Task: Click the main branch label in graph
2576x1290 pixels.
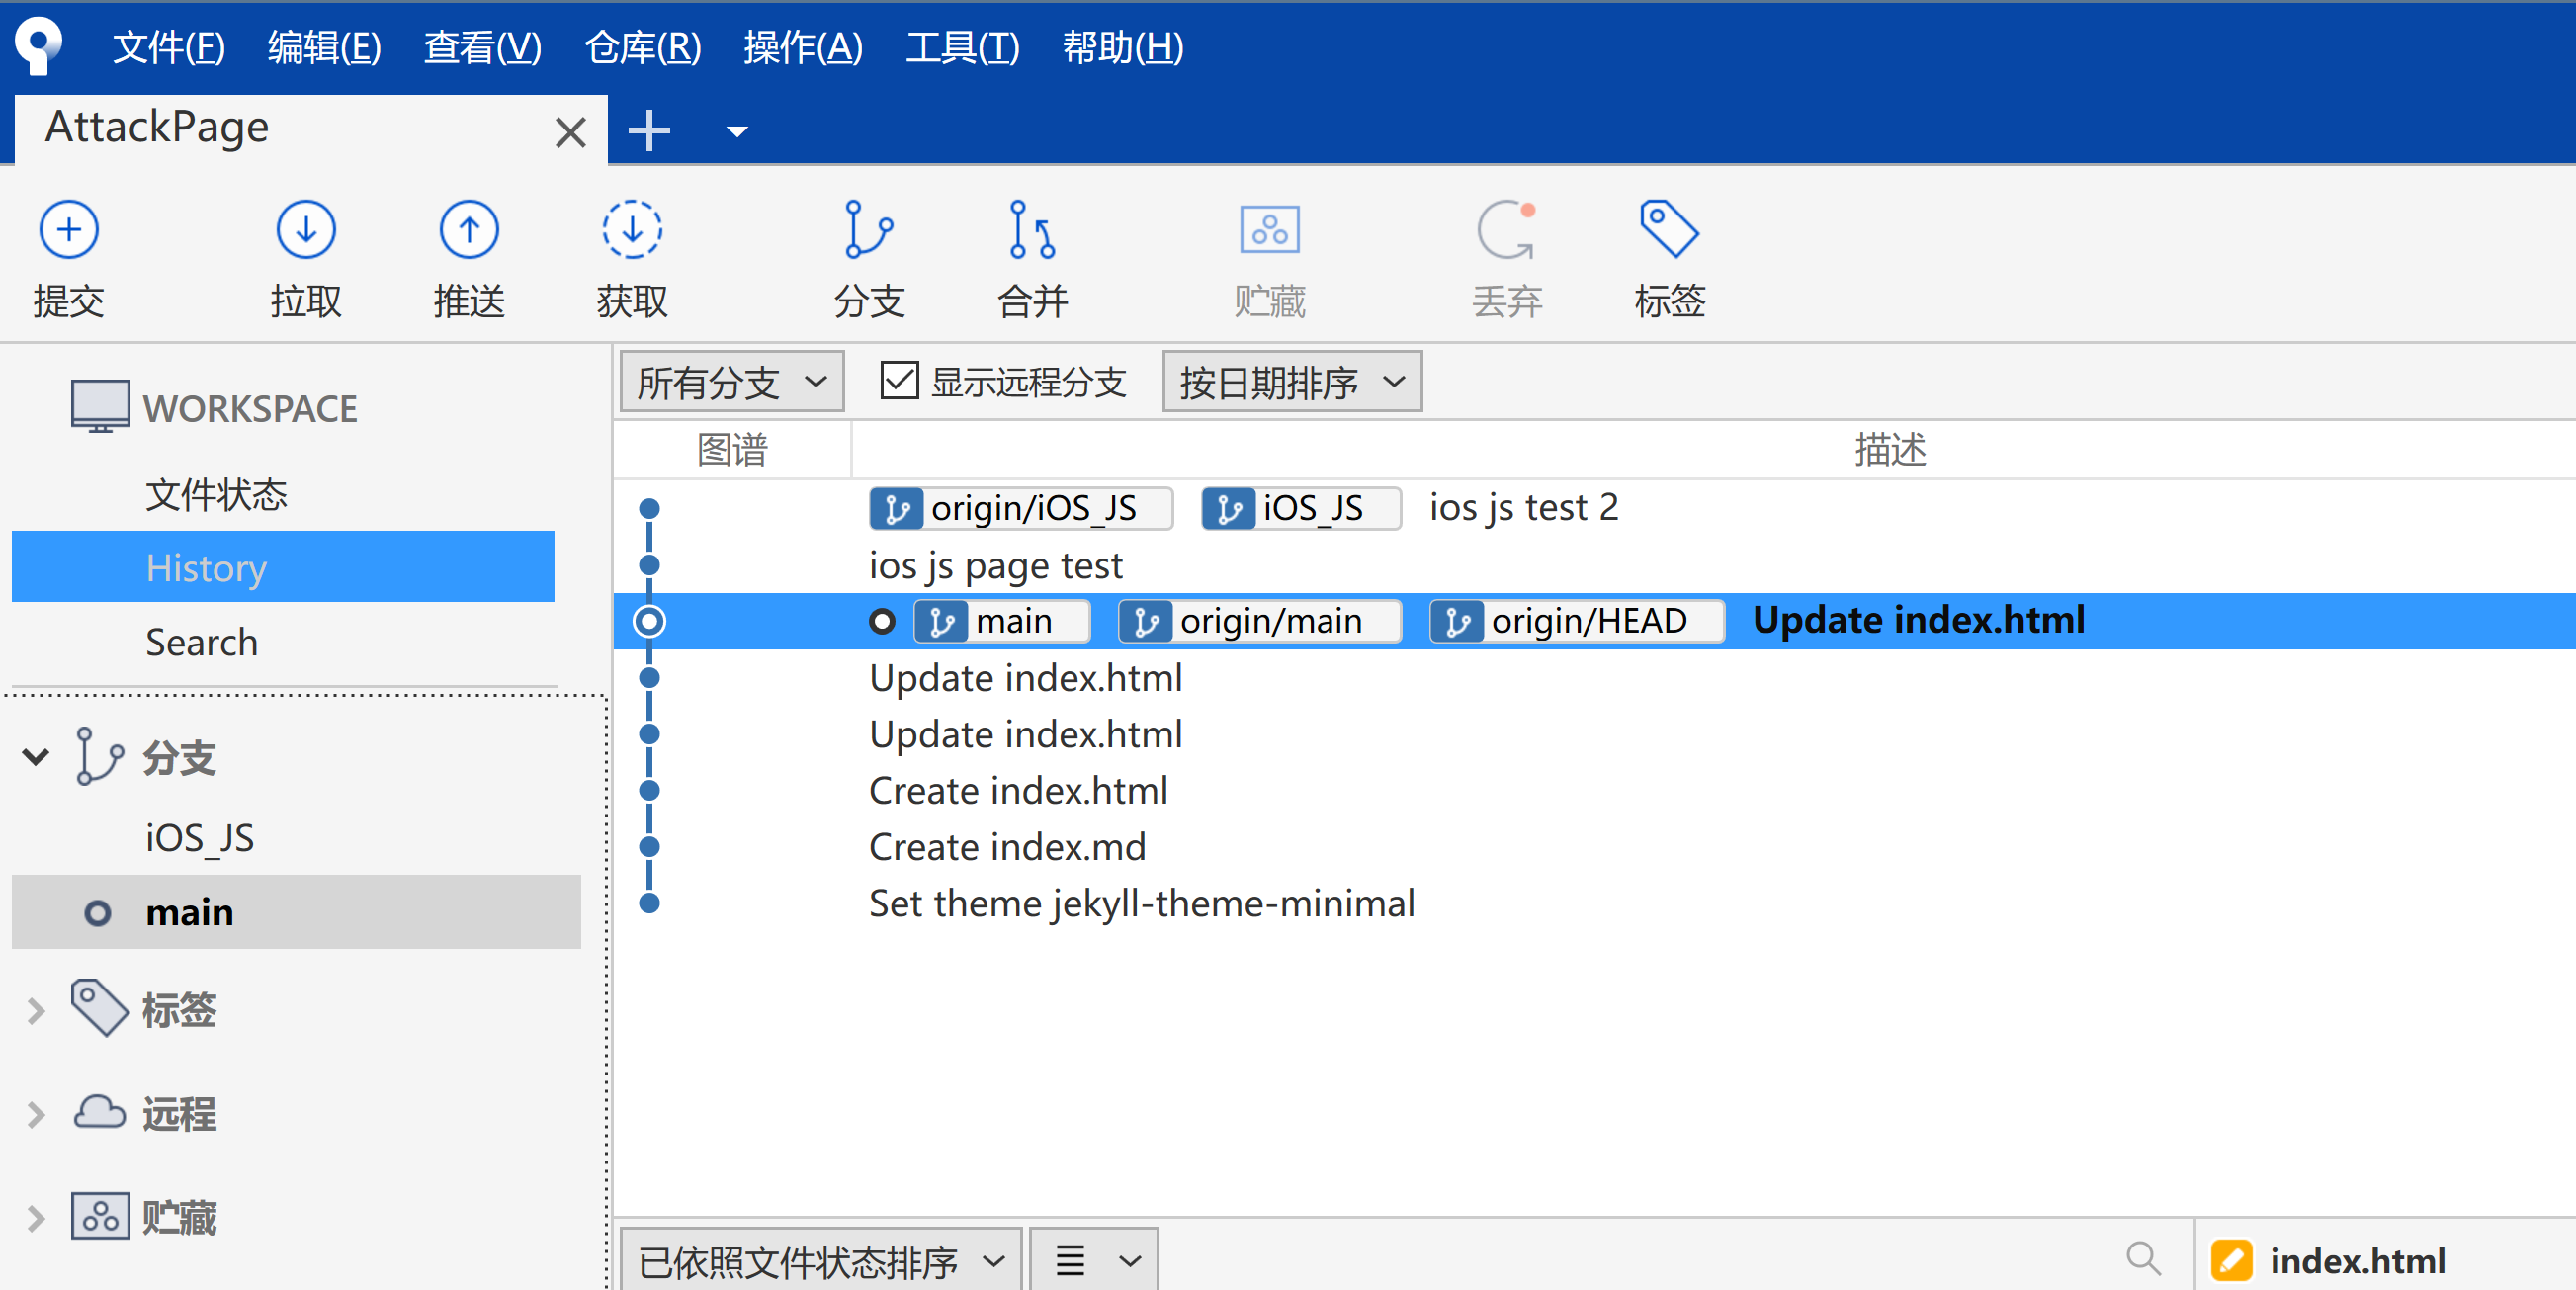Action: [1001, 621]
